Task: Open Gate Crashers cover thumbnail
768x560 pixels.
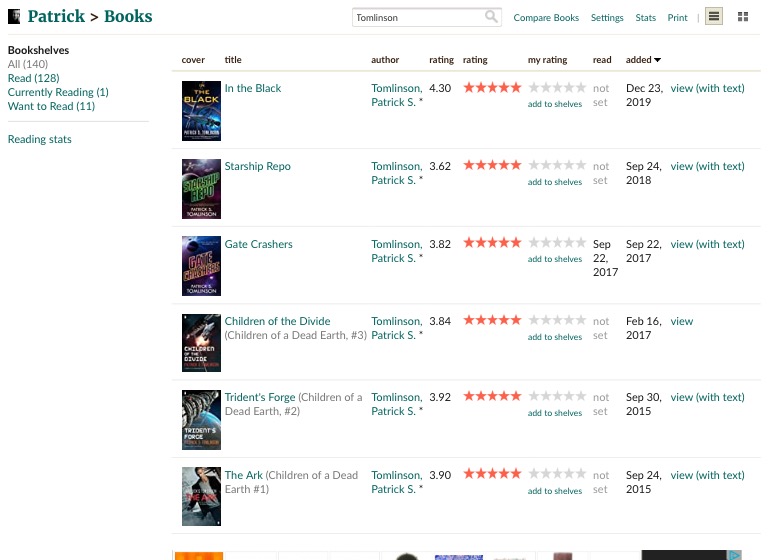Action: coord(201,266)
